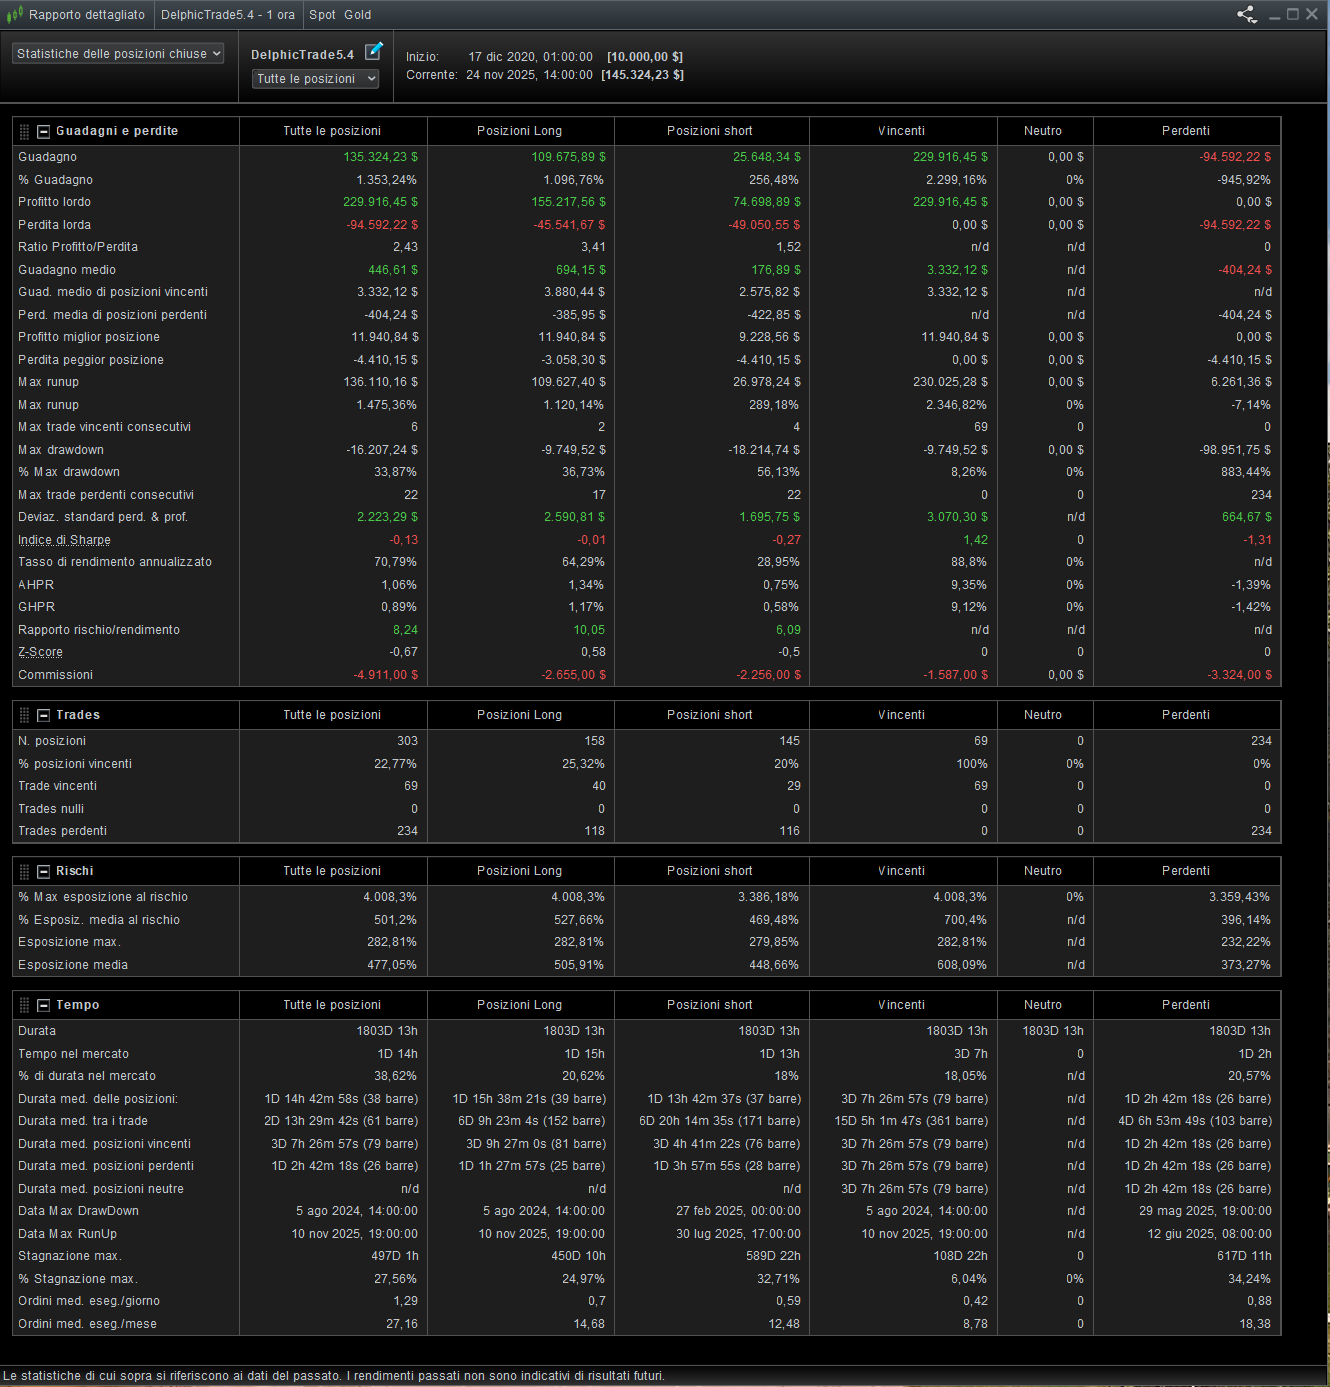Collapse the Guadagni e perdite section
Image resolution: width=1330 pixels, height=1387 pixels.
43,131
